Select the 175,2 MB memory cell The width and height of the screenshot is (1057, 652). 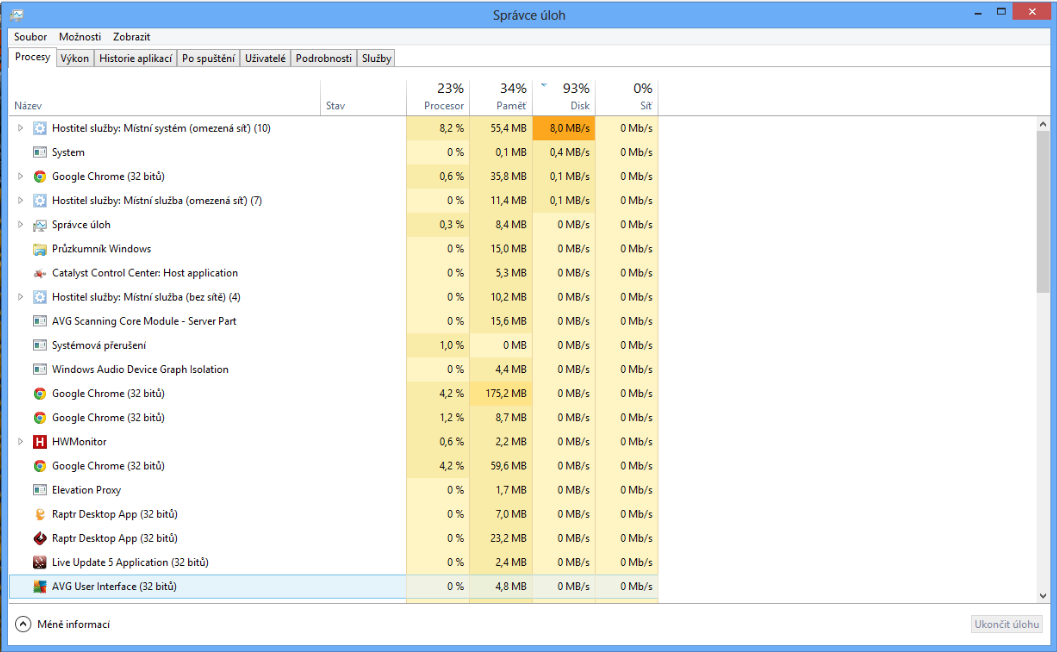tap(501, 394)
